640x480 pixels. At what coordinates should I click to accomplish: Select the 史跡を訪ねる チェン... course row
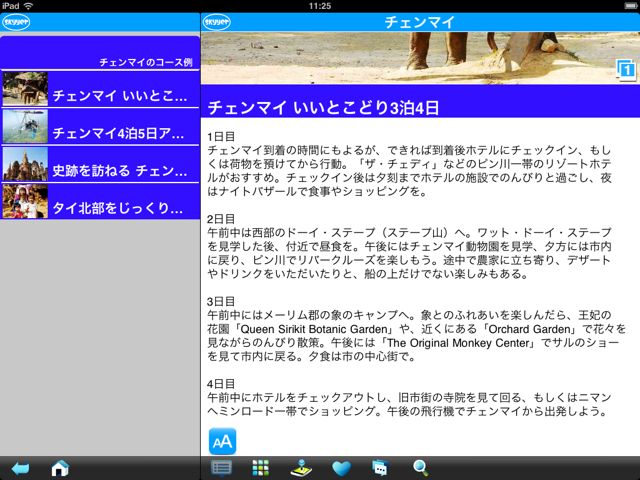(100, 164)
